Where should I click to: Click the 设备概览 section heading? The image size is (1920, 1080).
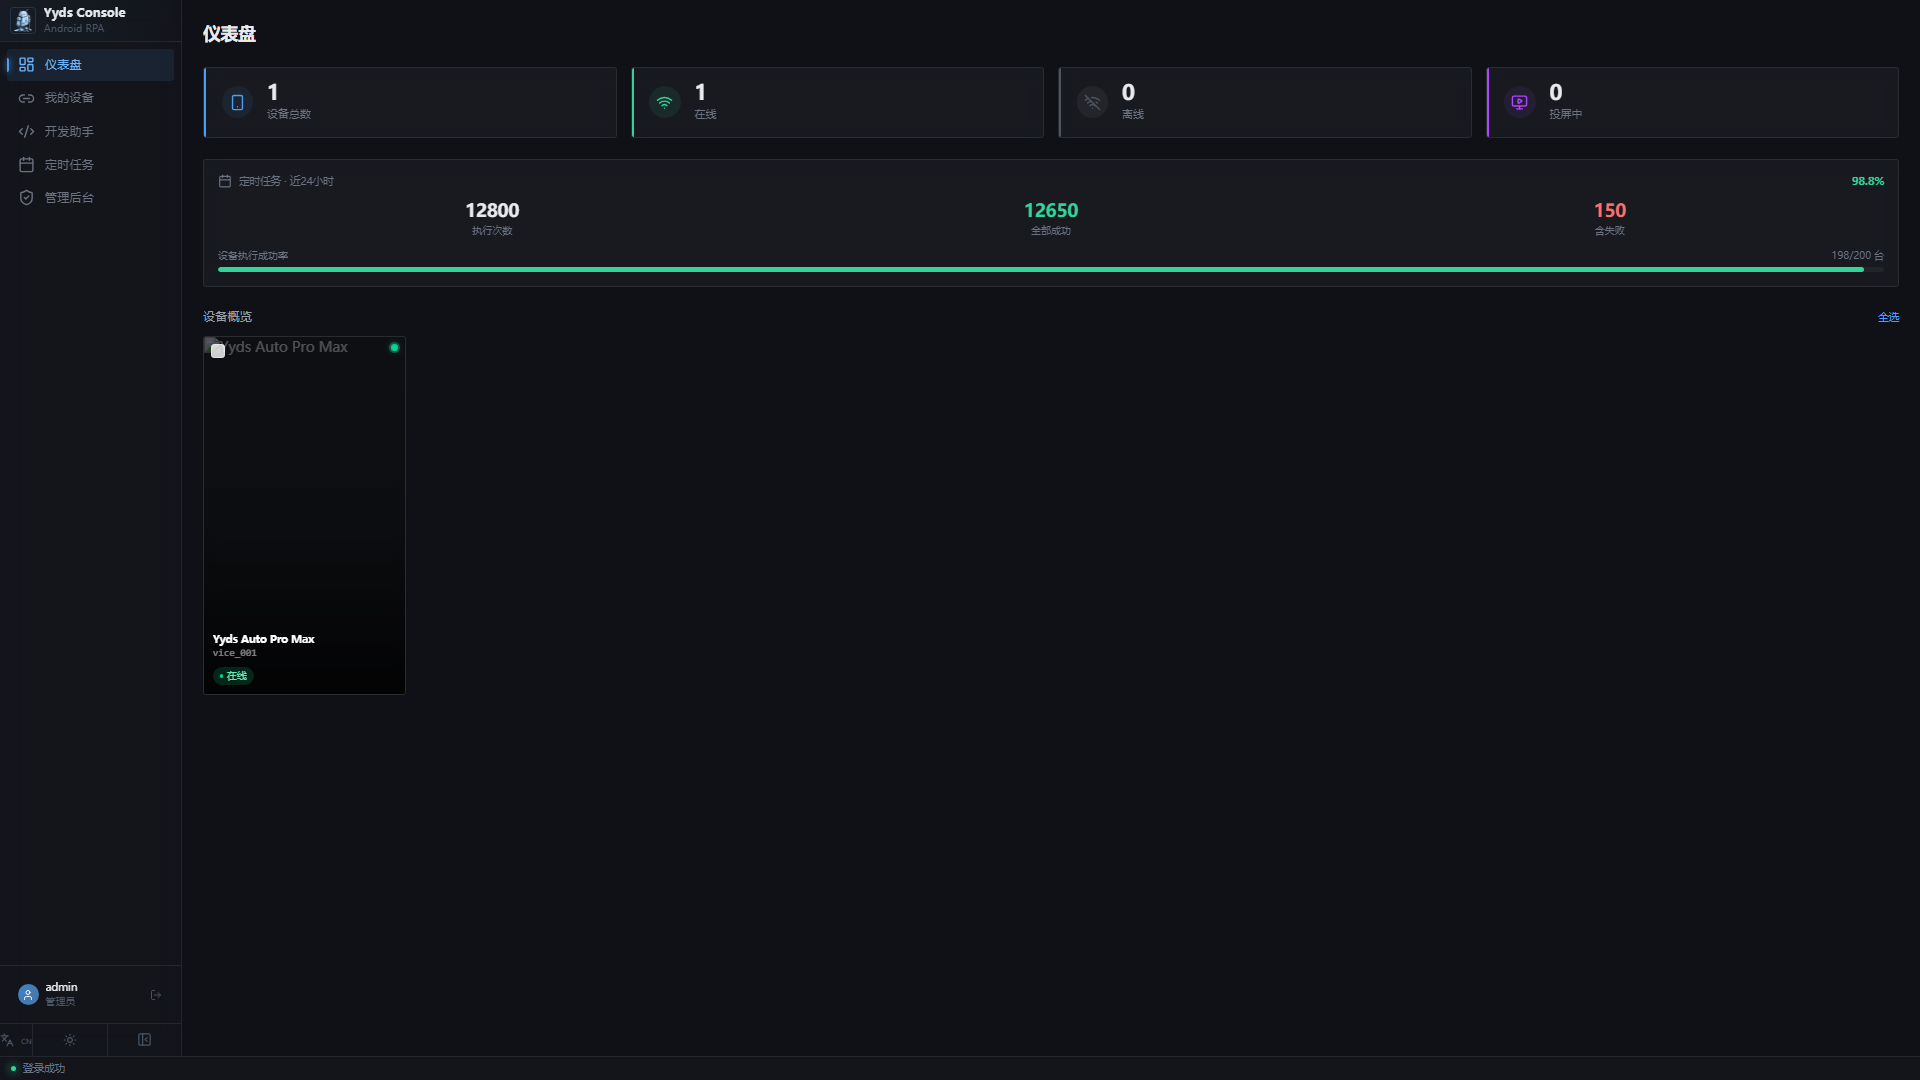coord(227,317)
